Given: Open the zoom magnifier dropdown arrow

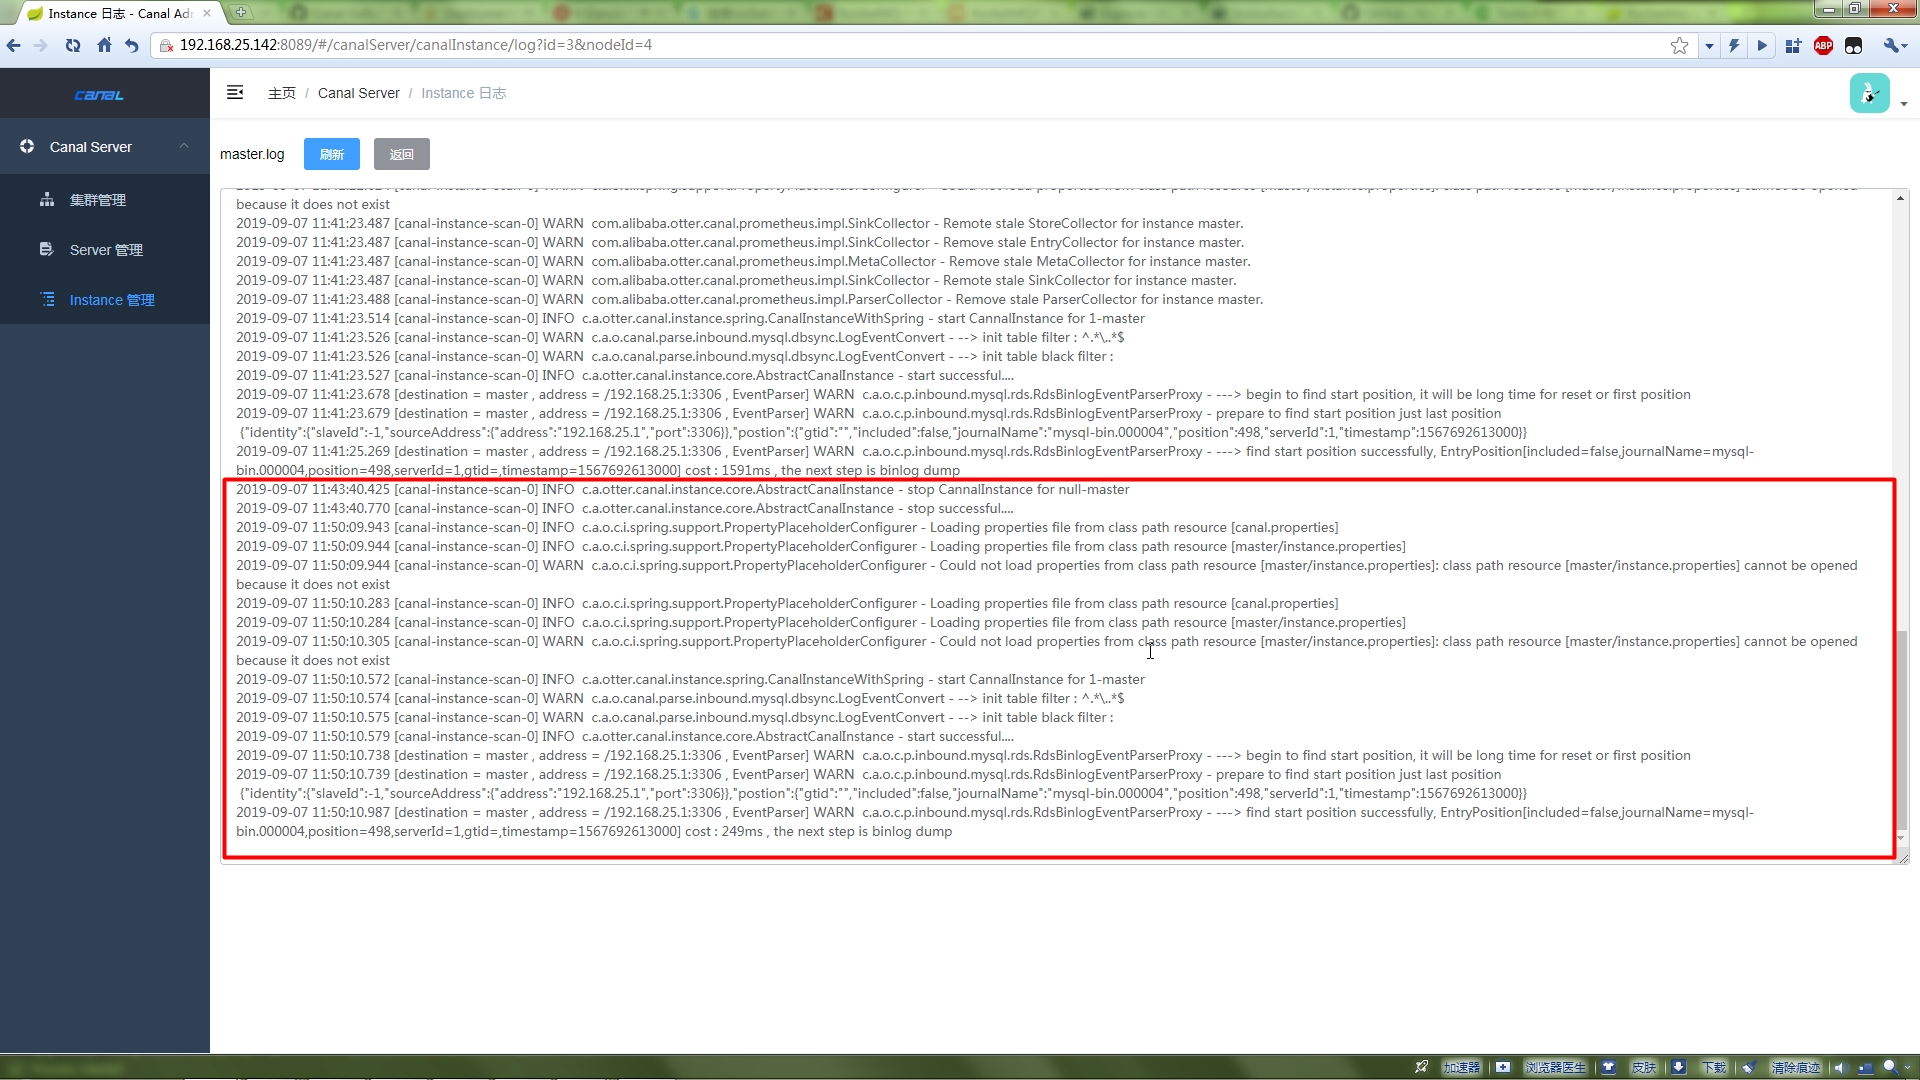Looking at the screenshot, I should [1907, 1068].
